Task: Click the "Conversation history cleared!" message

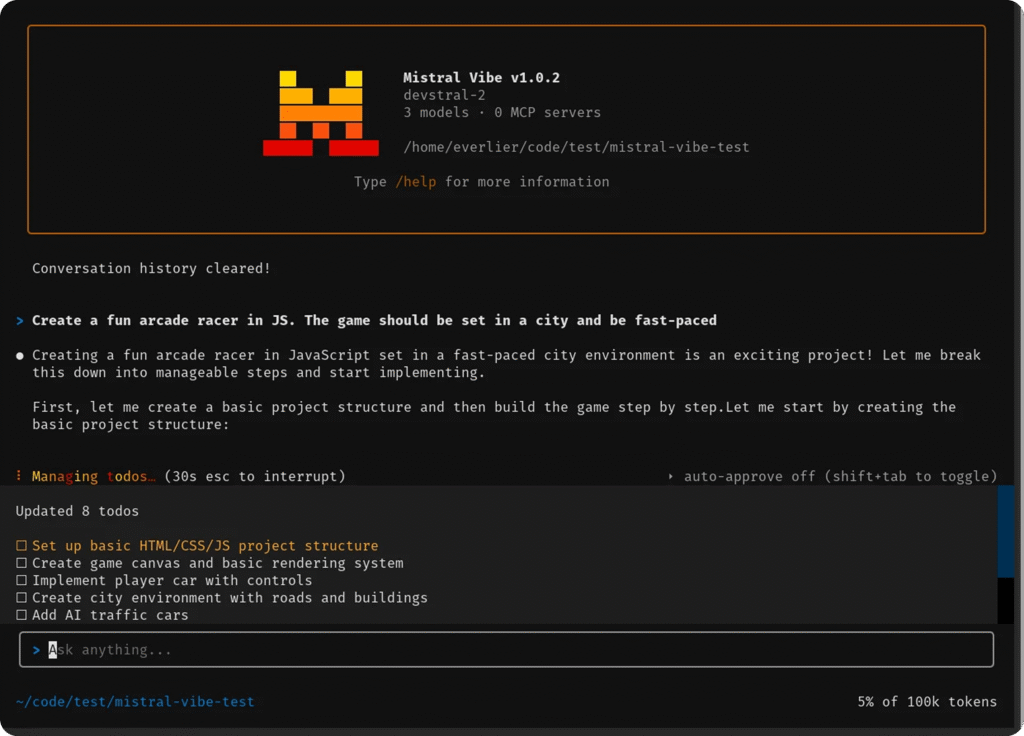Action: (151, 268)
